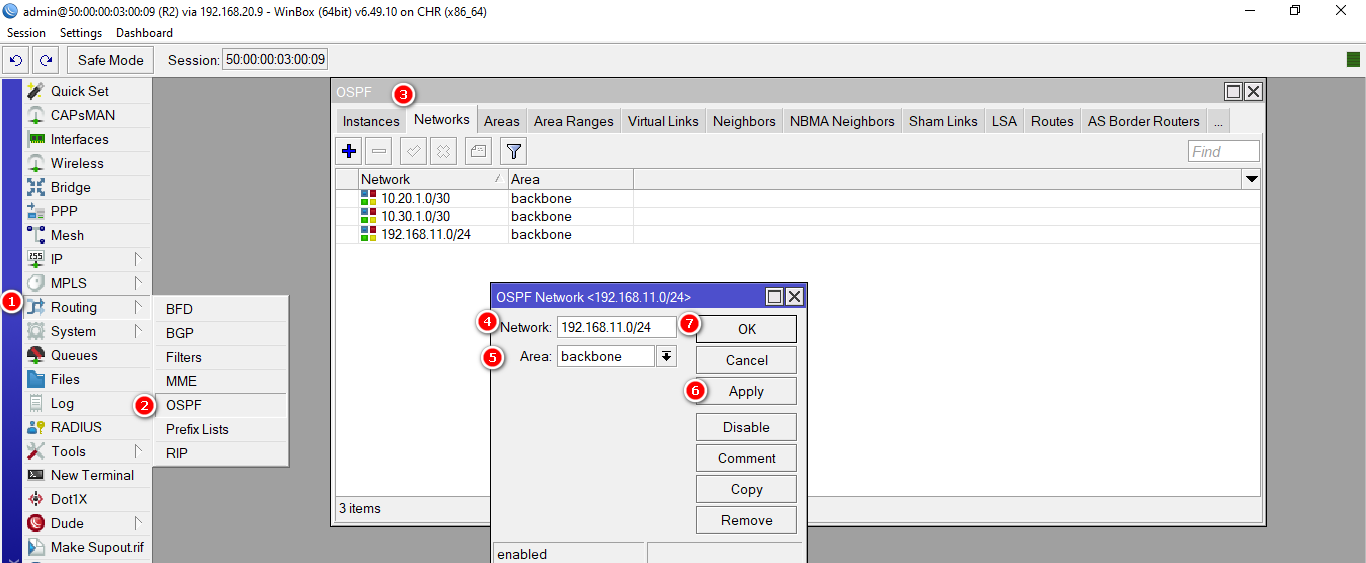Click the Comment toolbar icon
Screen dimensions: 1366x563
[478, 151]
